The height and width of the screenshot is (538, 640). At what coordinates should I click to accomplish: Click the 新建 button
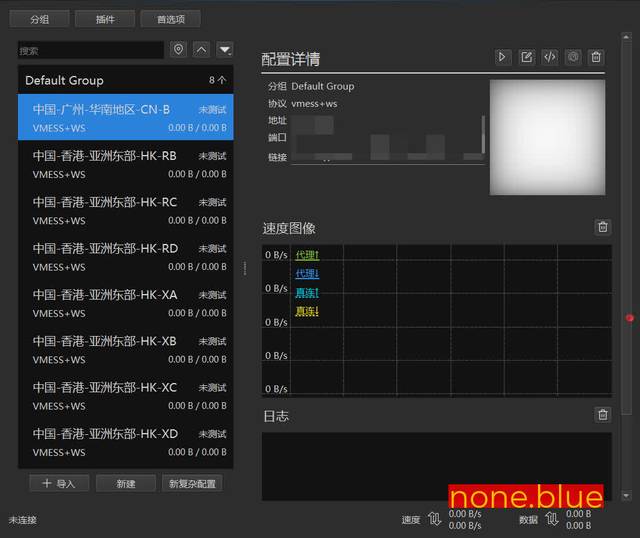pos(125,484)
